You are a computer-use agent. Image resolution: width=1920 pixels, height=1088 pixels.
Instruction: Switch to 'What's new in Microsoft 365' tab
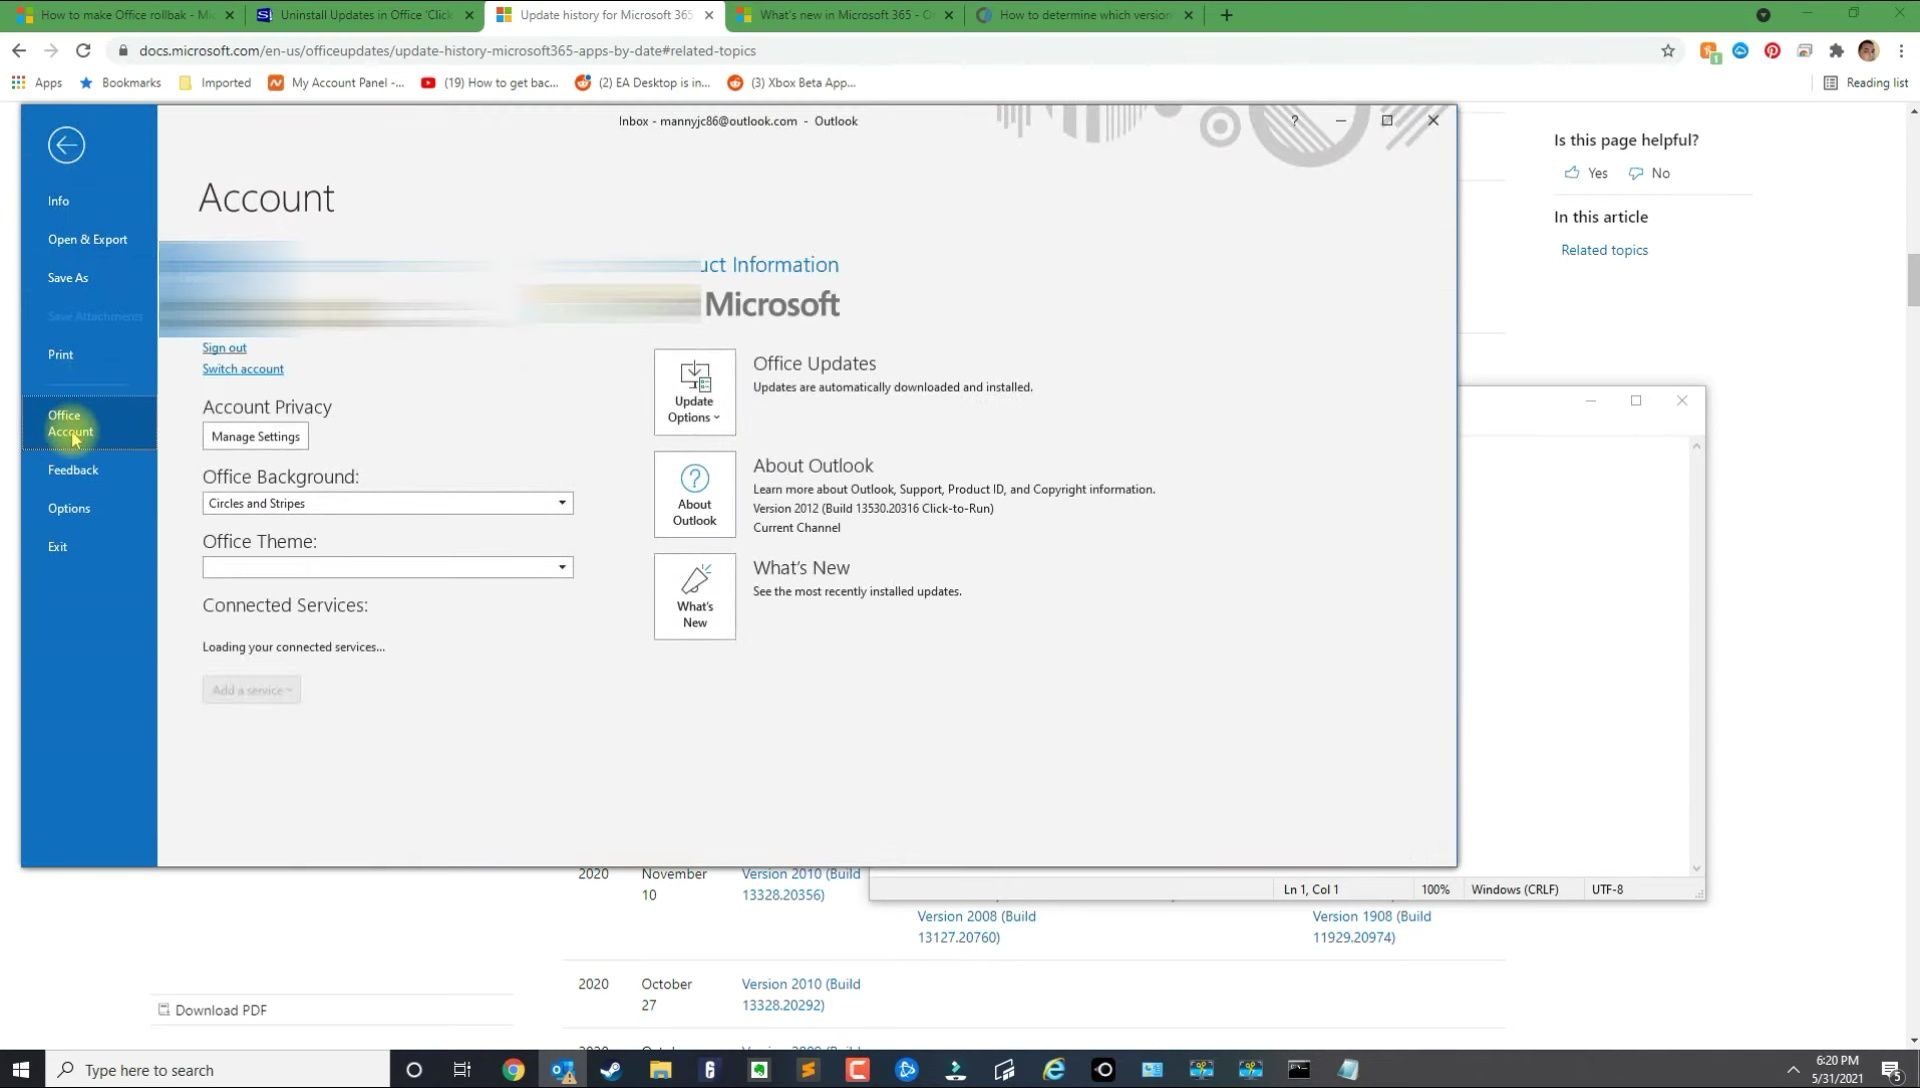(846, 15)
